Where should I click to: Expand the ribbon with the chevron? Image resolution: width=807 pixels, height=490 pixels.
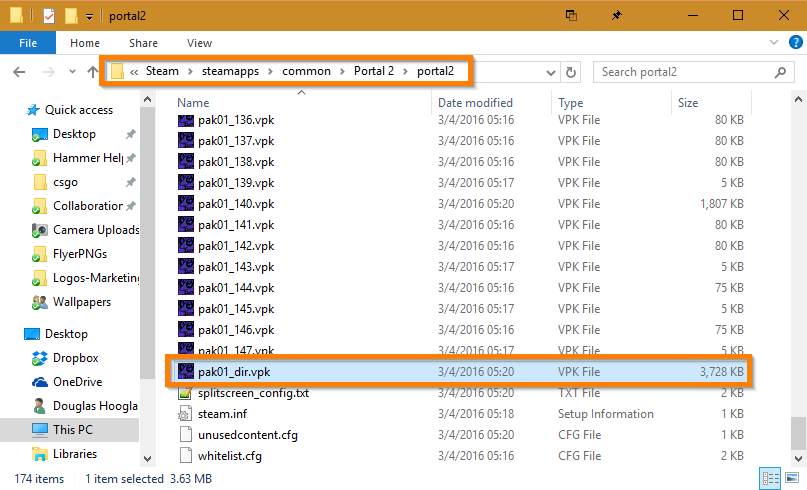tap(773, 42)
